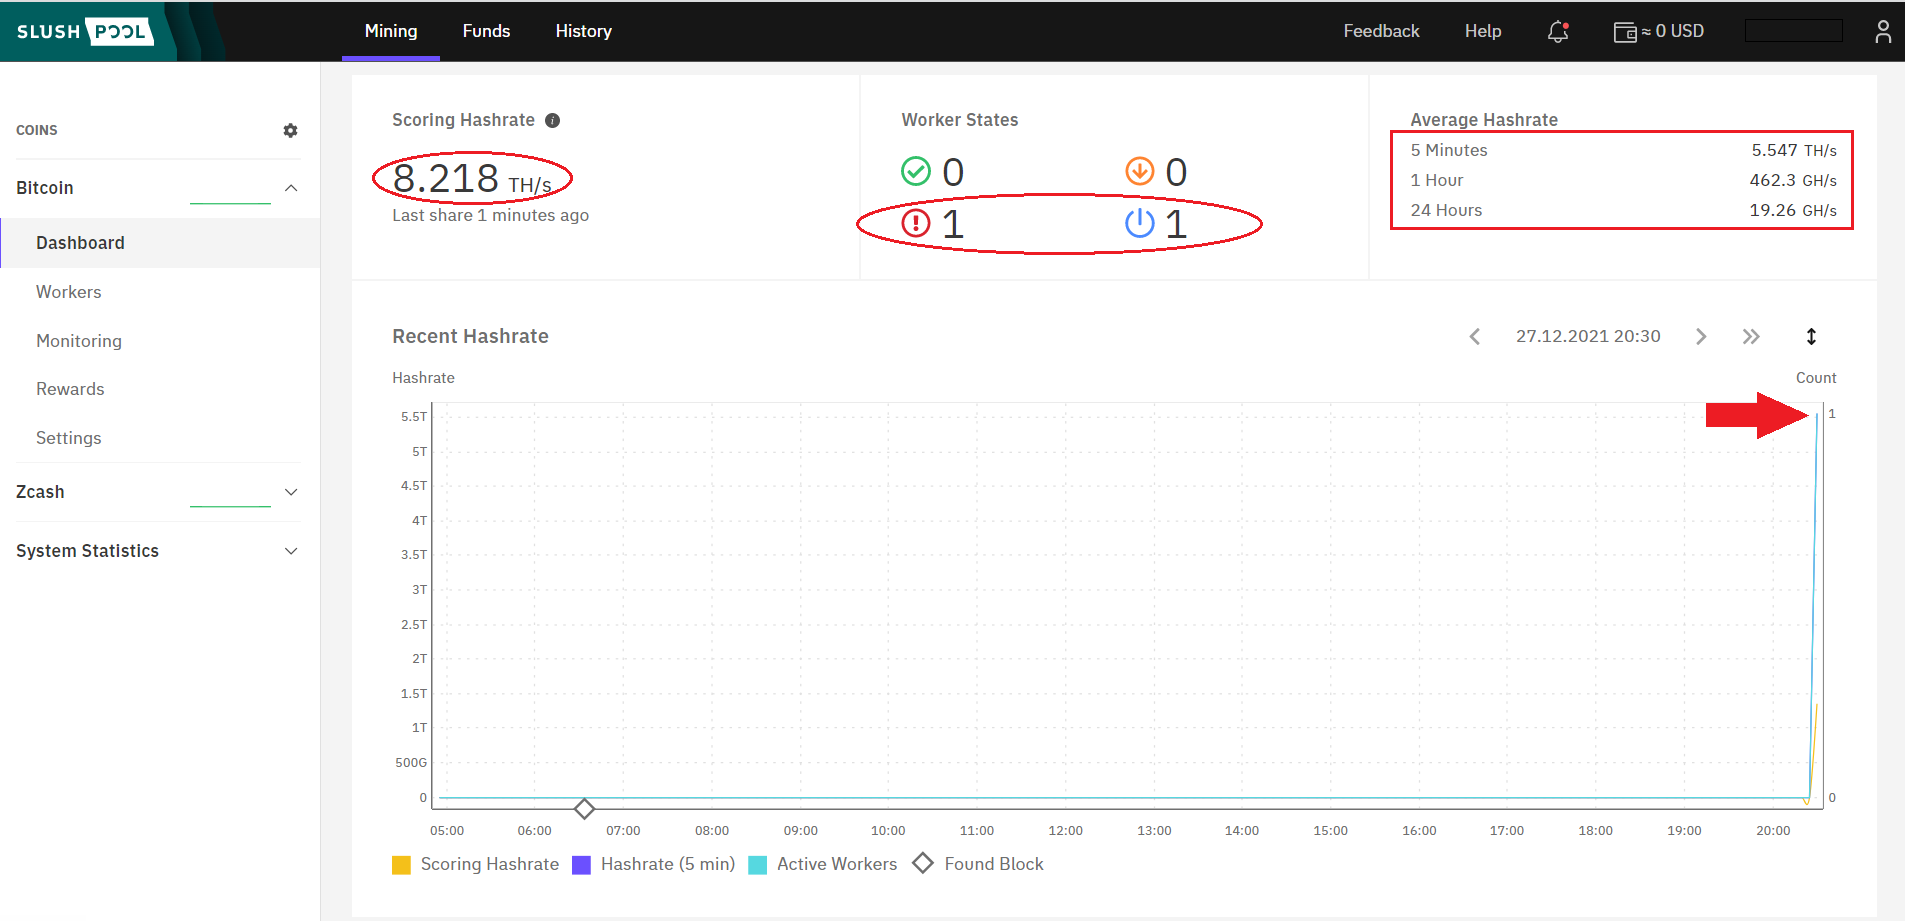Toggle the Active Workers legend series
Image resolution: width=1905 pixels, height=921 pixels.
(822, 864)
